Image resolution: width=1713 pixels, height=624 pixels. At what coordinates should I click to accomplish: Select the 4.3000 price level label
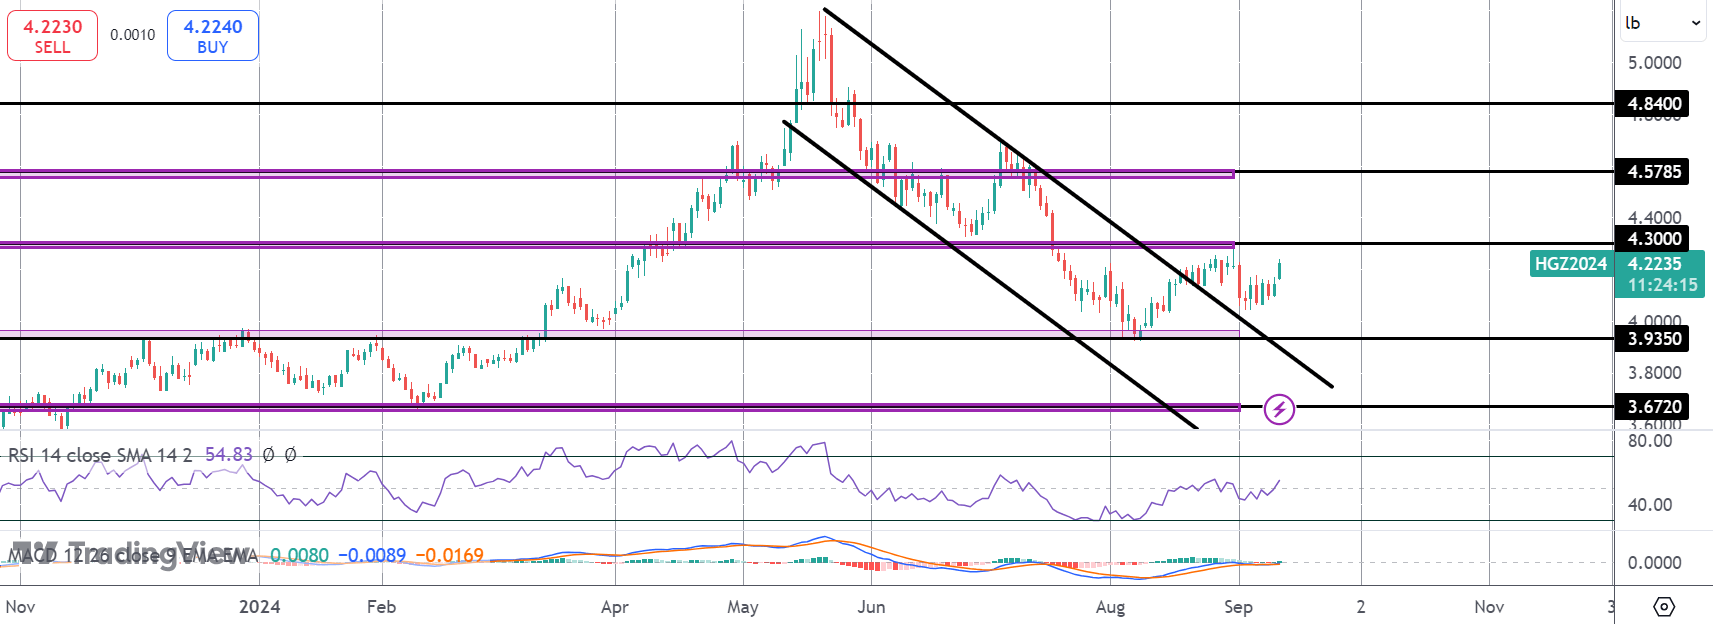point(1652,239)
